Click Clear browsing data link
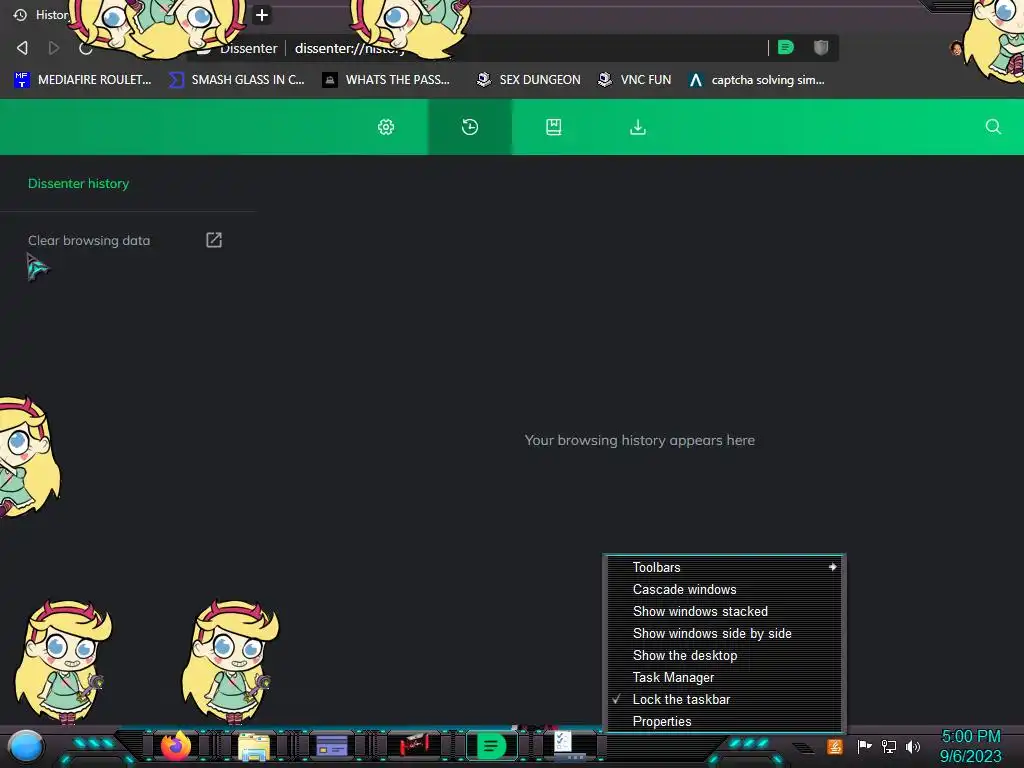Image resolution: width=1024 pixels, height=768 pixels. coord(89,240)
